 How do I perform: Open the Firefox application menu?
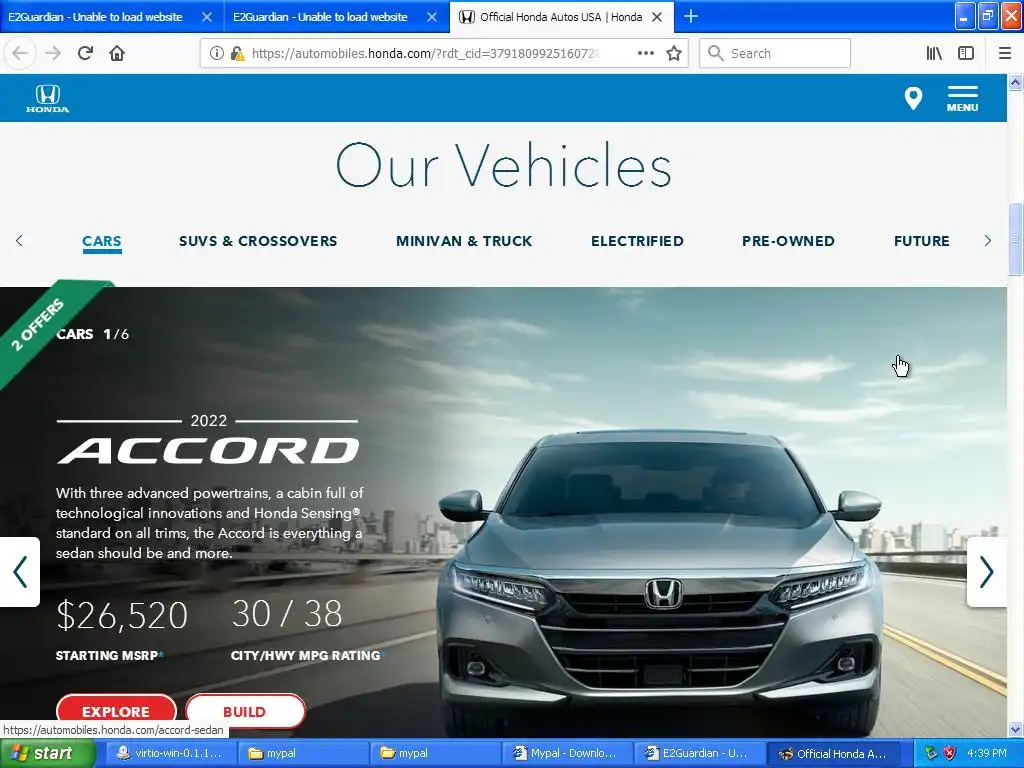click(1005, 53)
